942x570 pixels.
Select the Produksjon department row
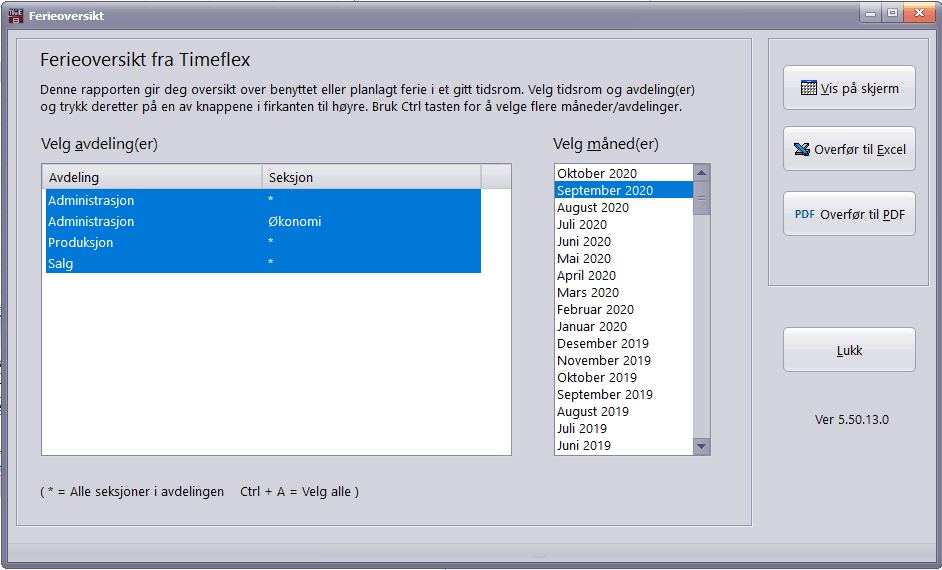coord(81,243)
